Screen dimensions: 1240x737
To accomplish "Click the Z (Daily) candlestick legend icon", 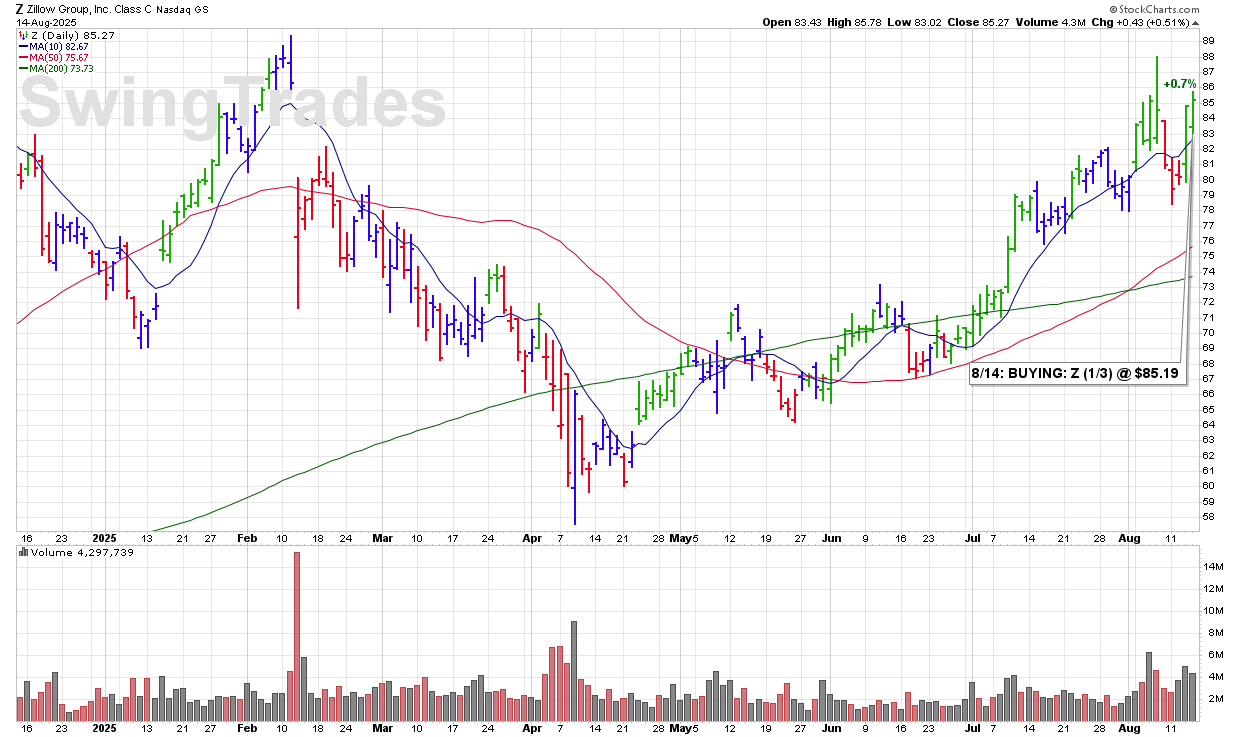I will pyautogui.click(x=23, y=35).
